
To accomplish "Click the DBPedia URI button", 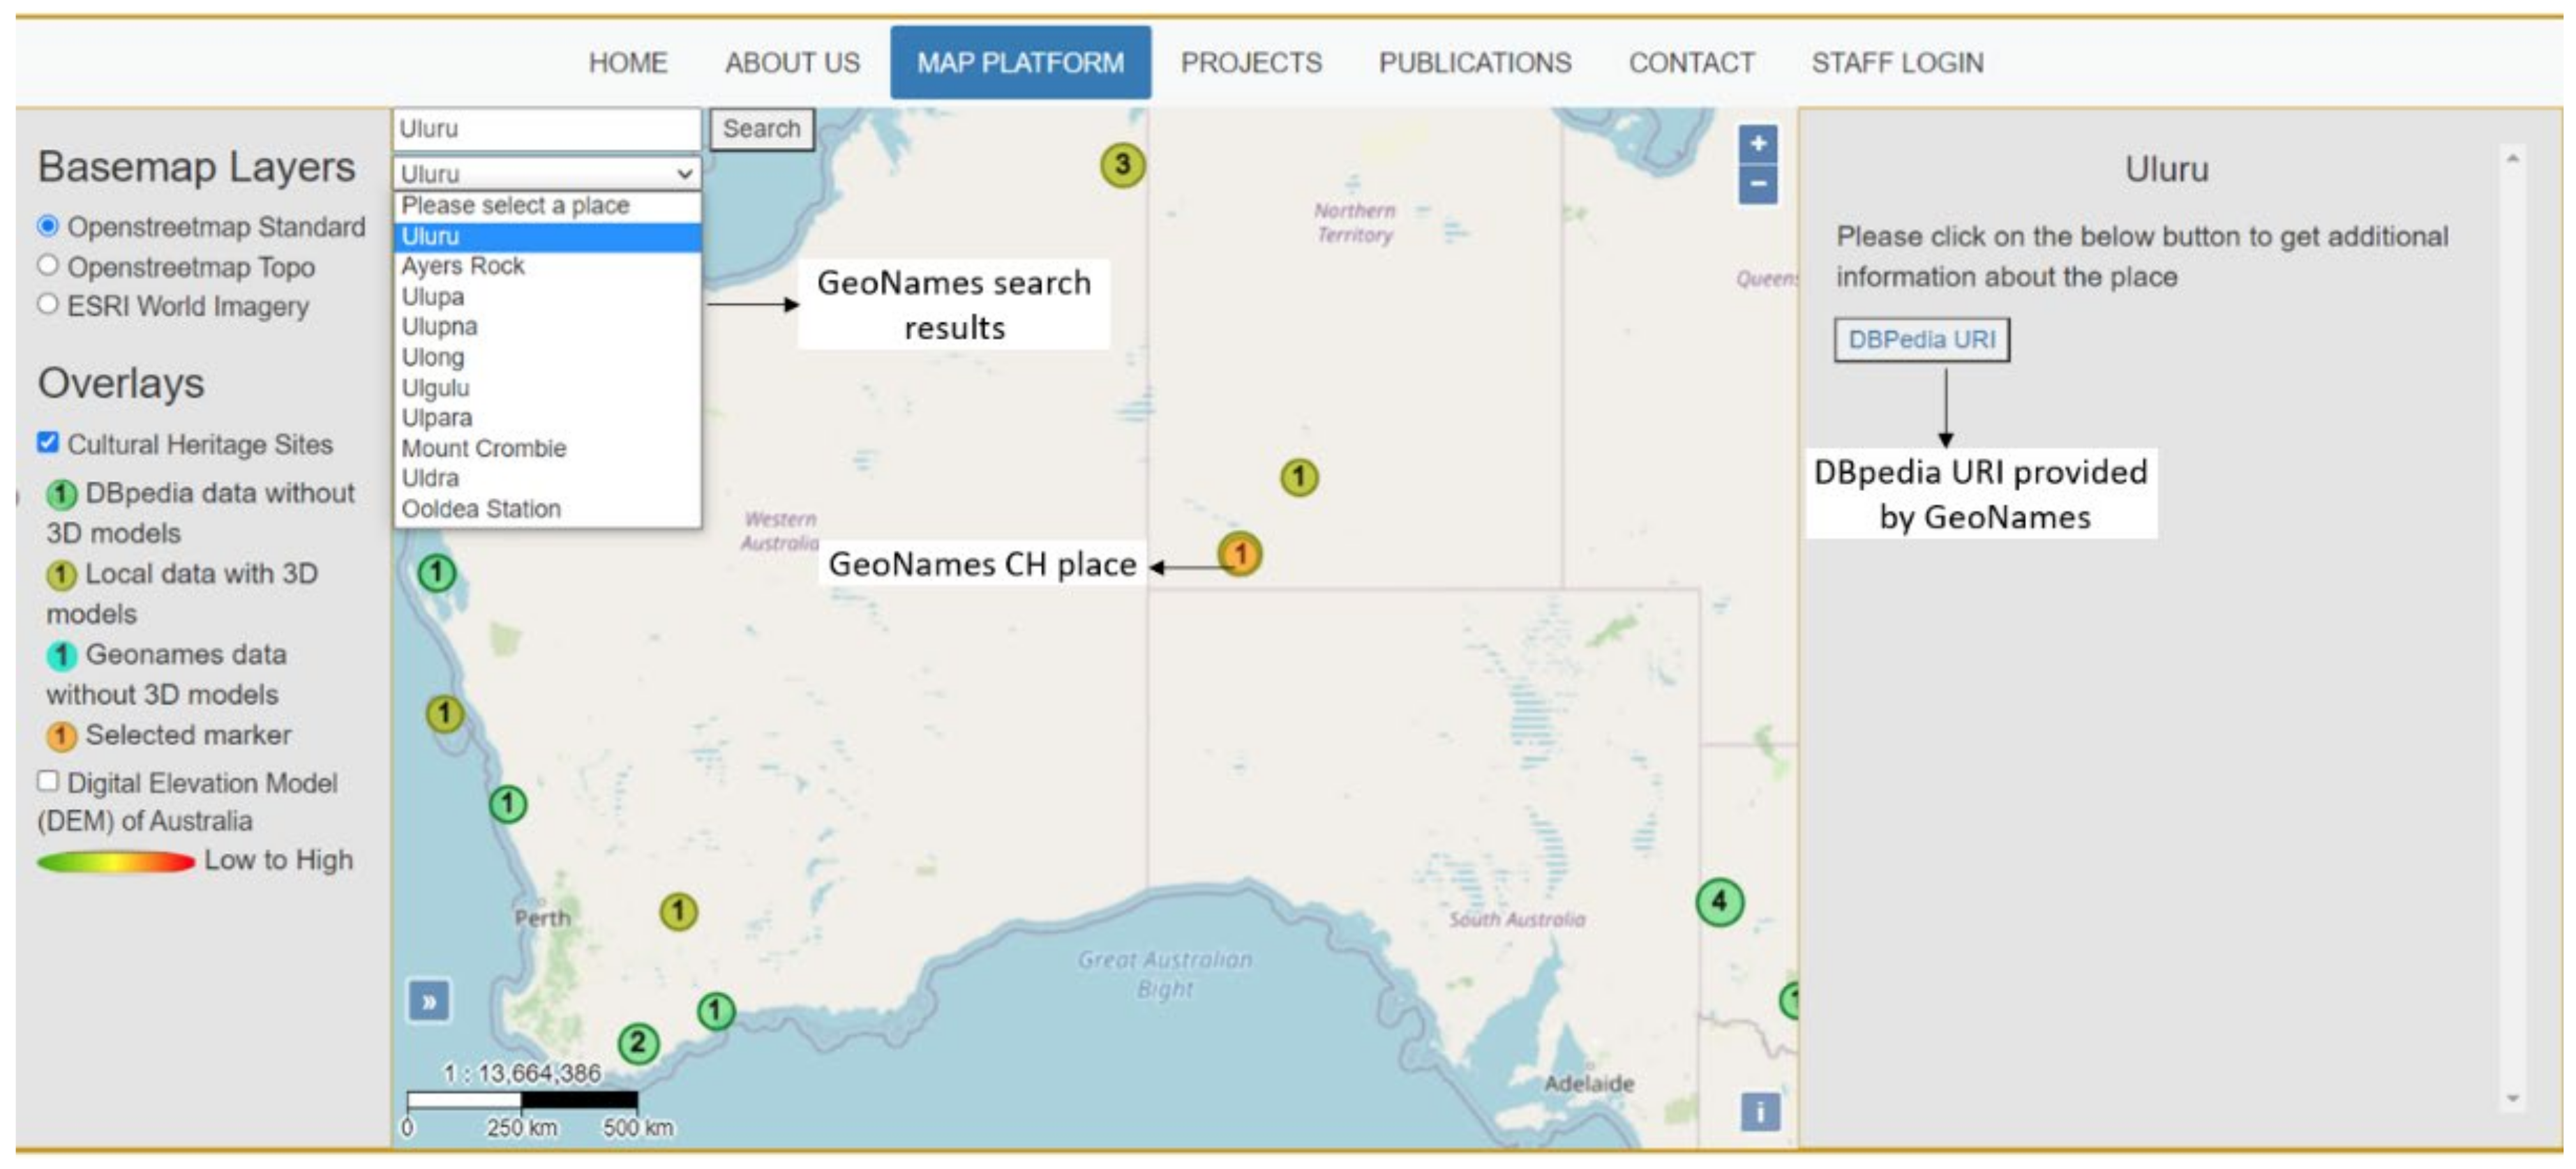I will pyautogui.click(x=1921, y=340).
